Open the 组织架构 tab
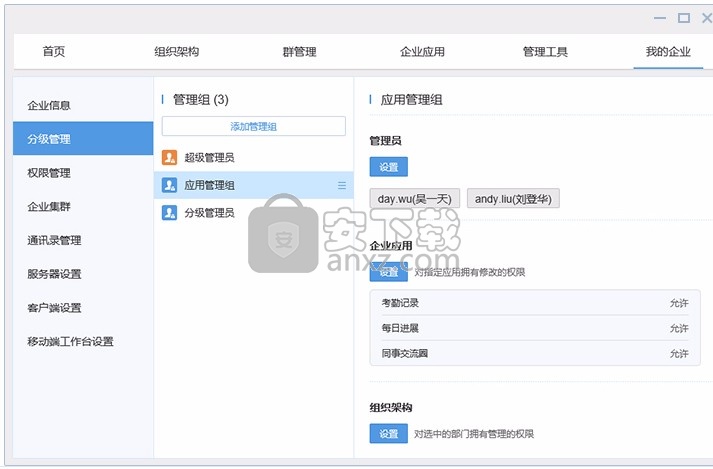The height and width of the screenshot is (469, 713). click(x=176, y=51)
